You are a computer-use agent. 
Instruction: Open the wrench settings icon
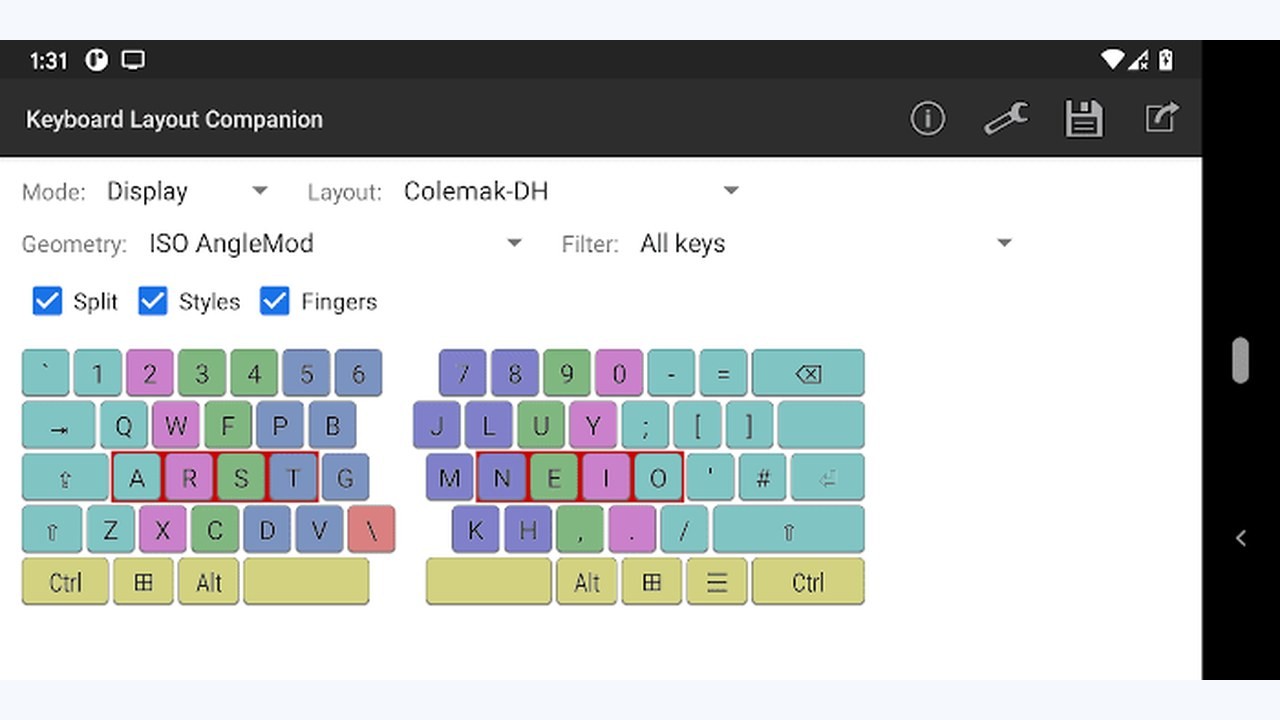pos(1006,119)
